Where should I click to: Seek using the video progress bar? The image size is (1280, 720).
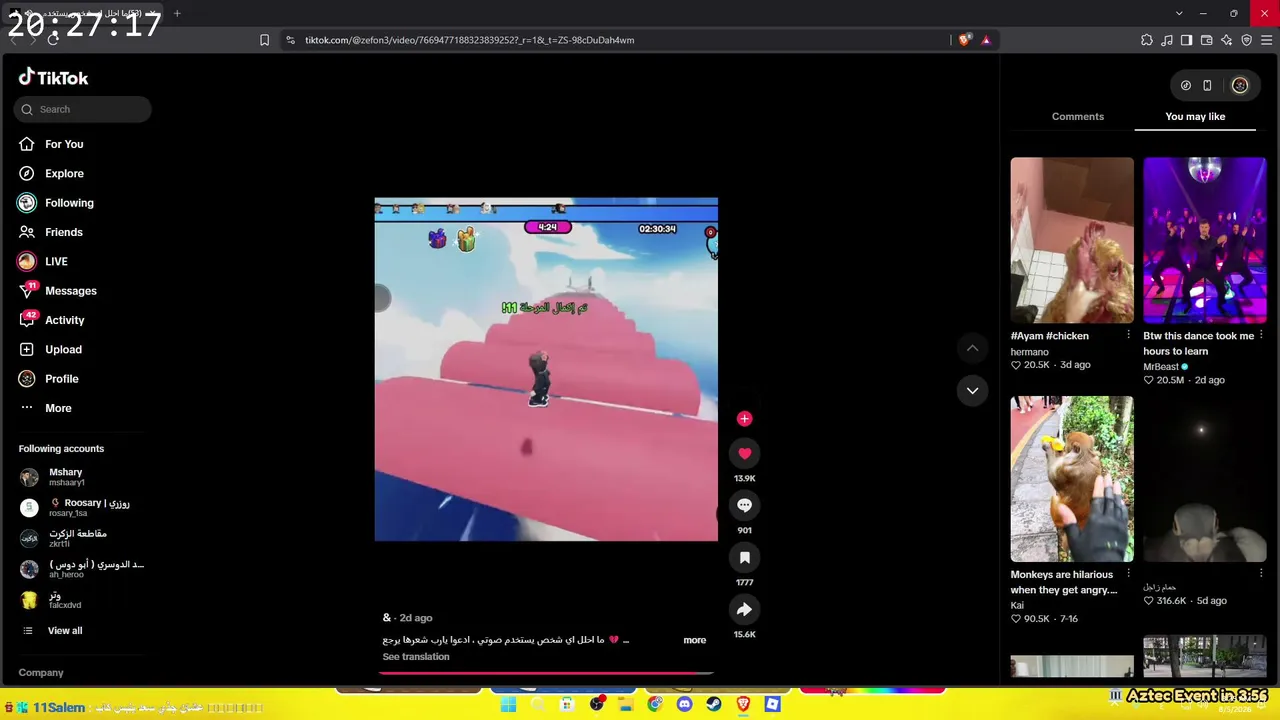point(546,673)
